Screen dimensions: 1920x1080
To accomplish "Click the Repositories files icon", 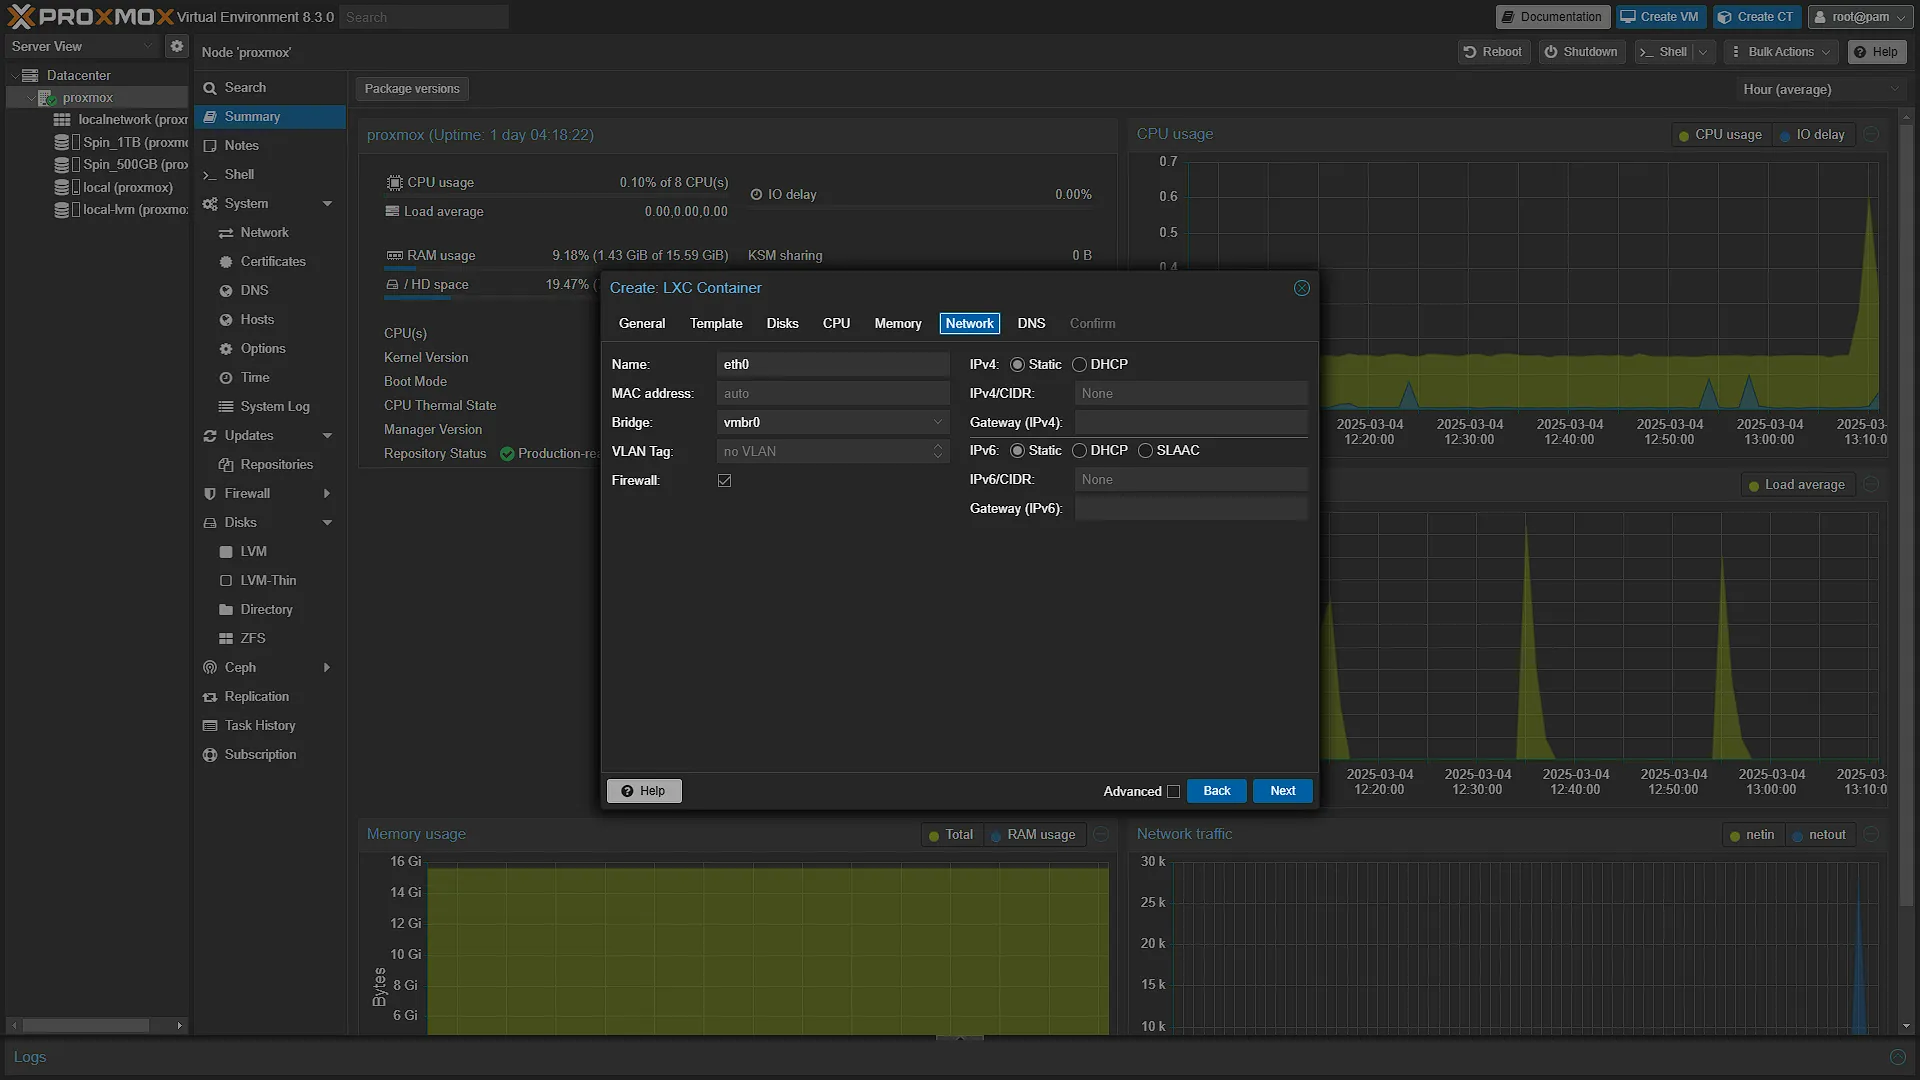I will coord(226,465).
